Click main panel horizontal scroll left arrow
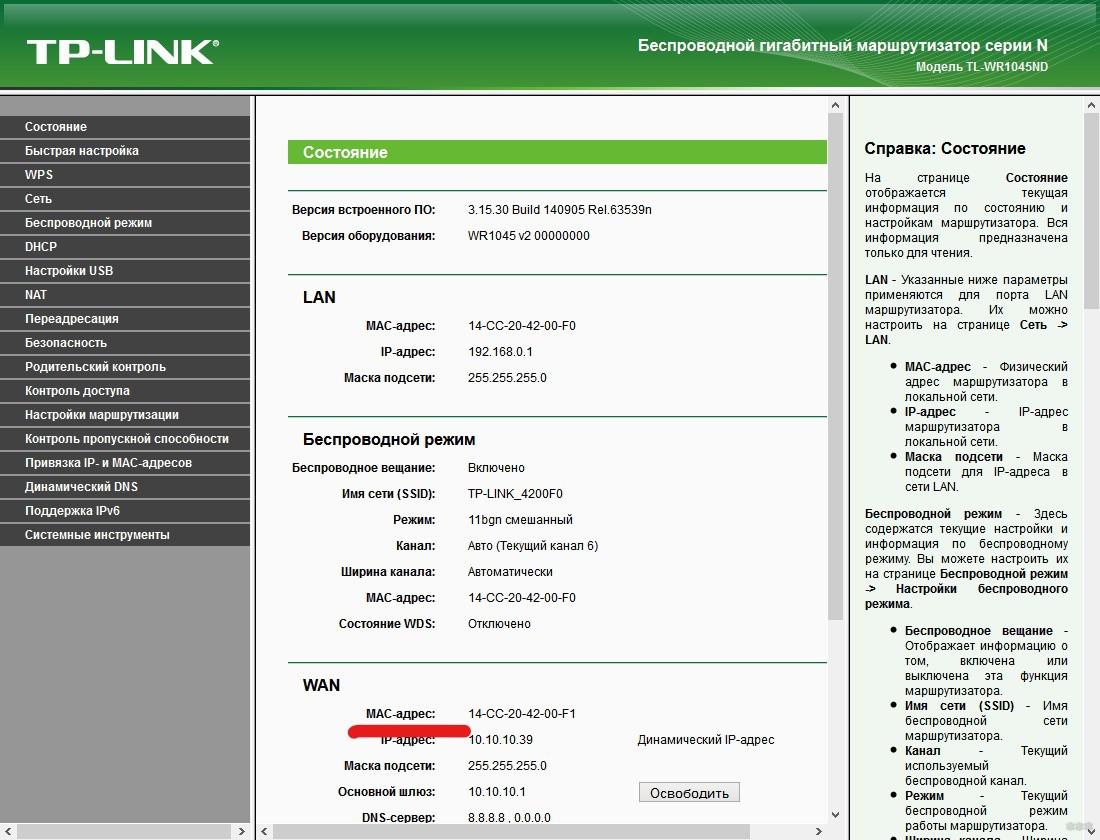The width and height of the screenshot is (1100, 840). [264, 832]
